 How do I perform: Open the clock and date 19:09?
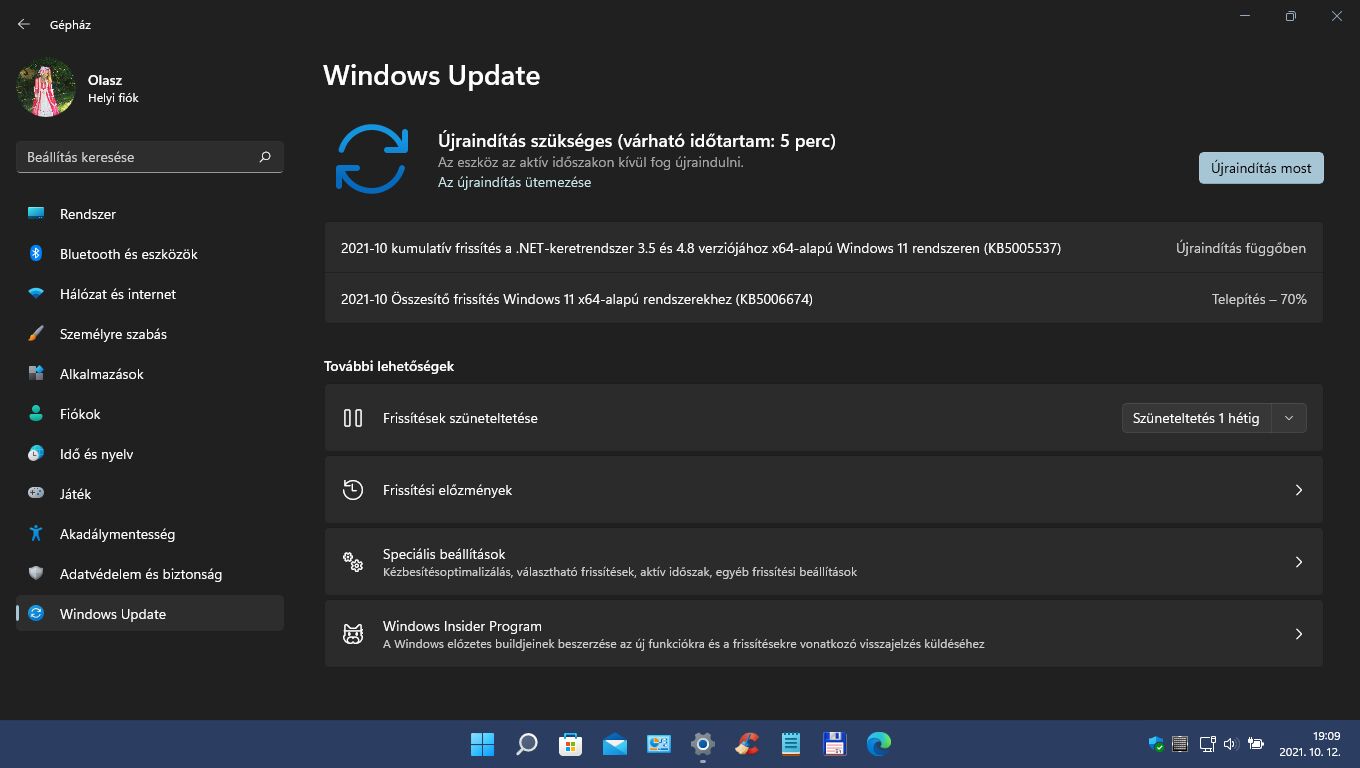click(x=1312, y=743)
